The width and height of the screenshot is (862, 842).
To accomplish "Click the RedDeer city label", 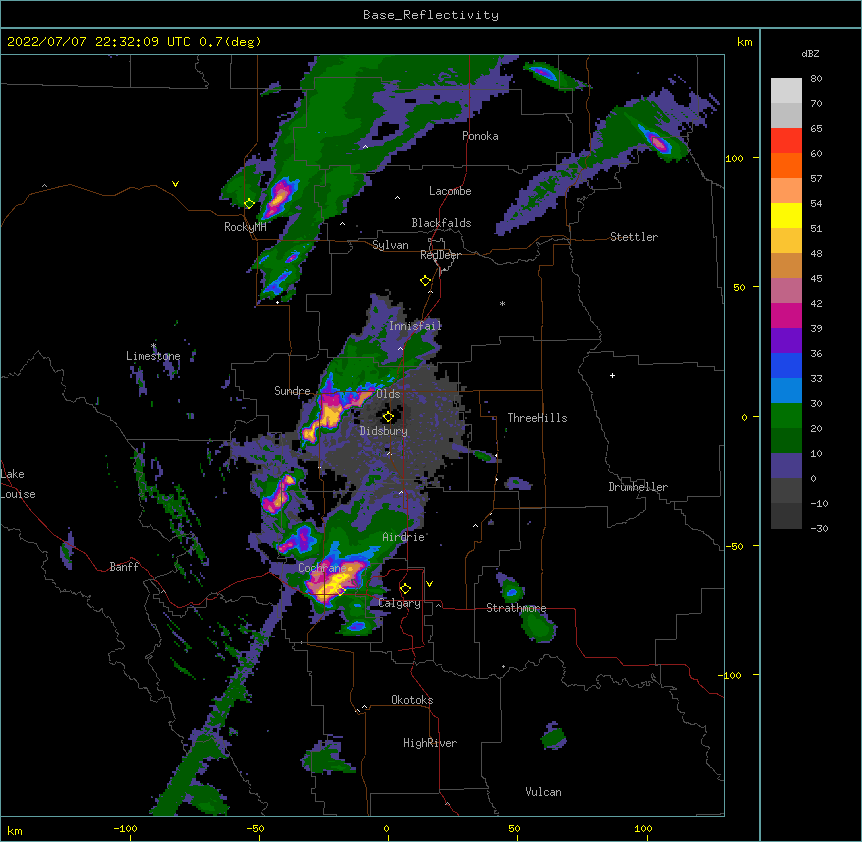I will tap(440, 255).
